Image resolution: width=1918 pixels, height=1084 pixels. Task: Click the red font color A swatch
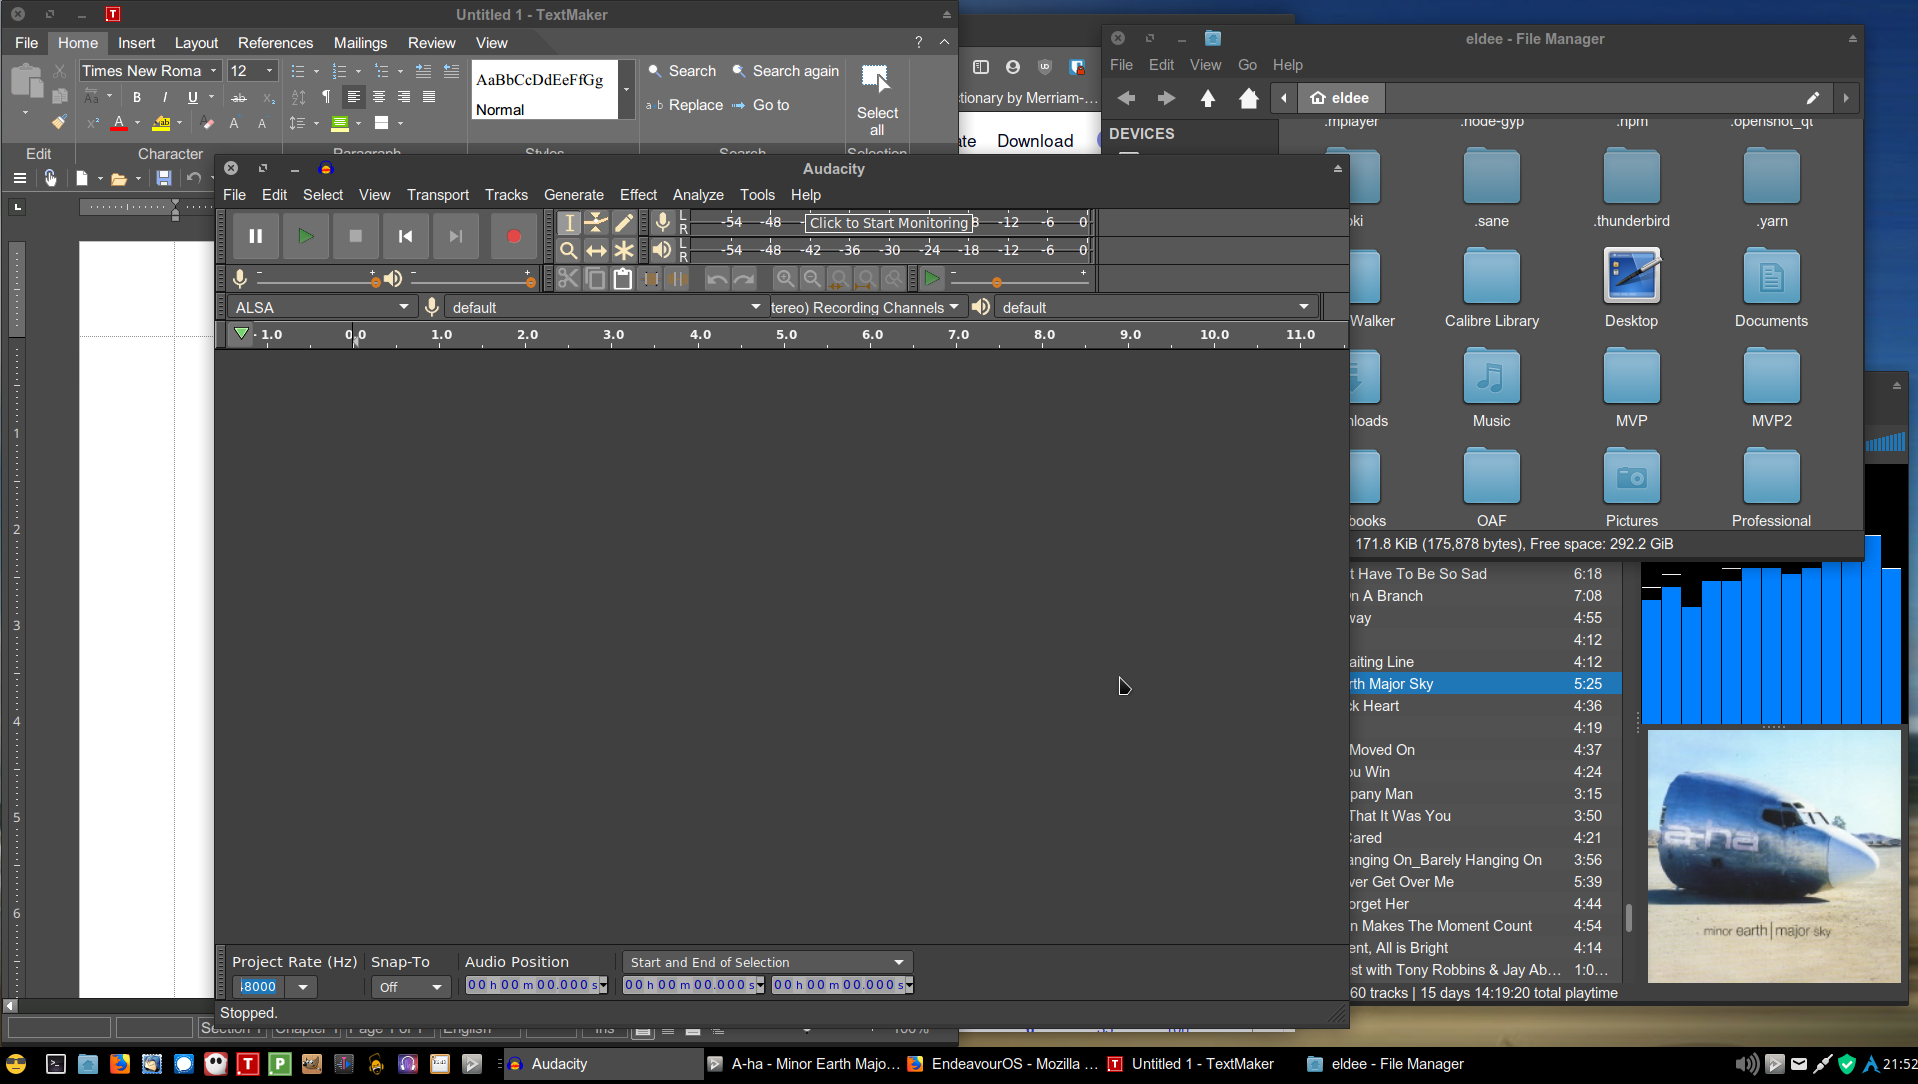click(119, 124)
